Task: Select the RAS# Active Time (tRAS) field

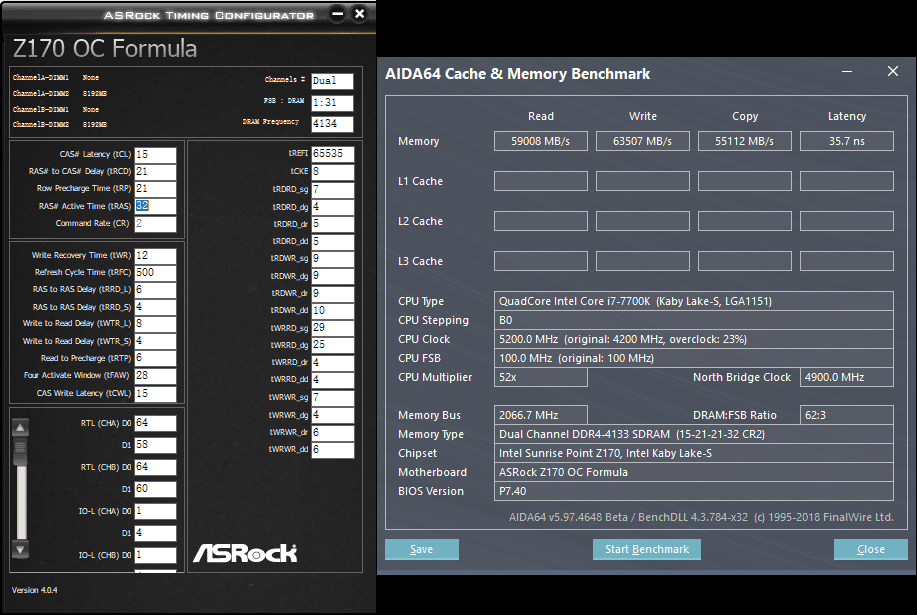Action: (155, 206)
